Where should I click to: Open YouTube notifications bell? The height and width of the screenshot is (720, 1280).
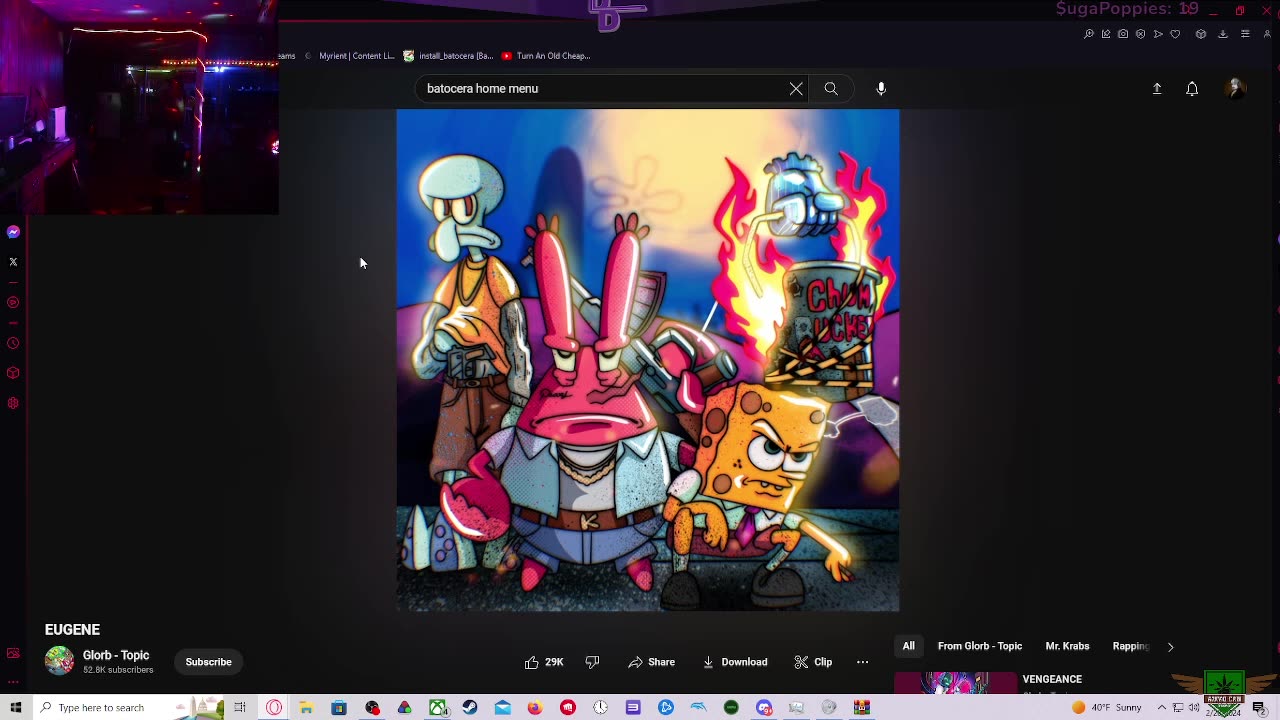click(x=1192, y=89)
